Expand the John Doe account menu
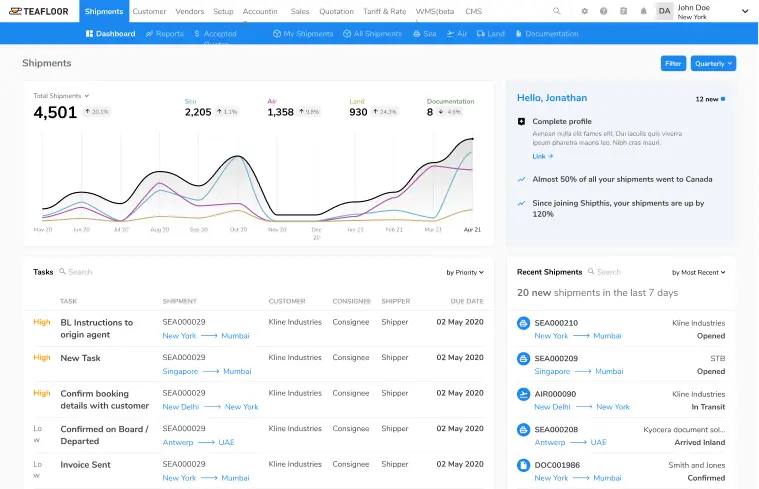Screen dimensions: 759x489 pos(745,11)
